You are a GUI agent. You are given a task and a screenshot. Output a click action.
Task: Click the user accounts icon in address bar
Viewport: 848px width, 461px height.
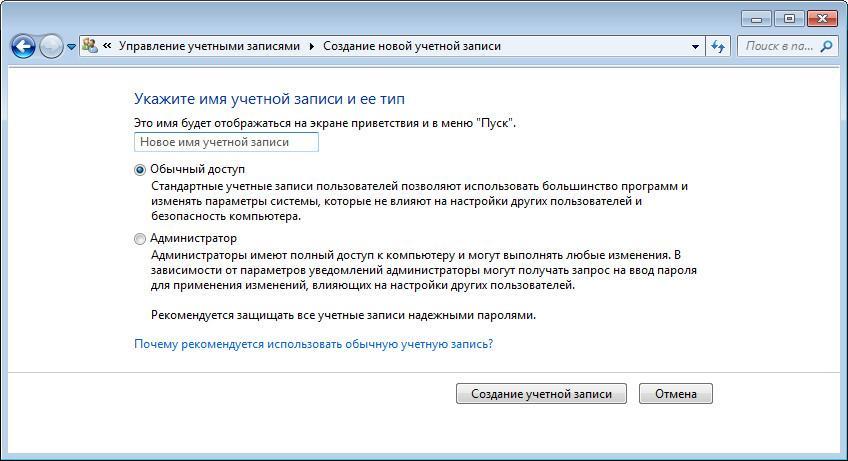coord(89,46)
